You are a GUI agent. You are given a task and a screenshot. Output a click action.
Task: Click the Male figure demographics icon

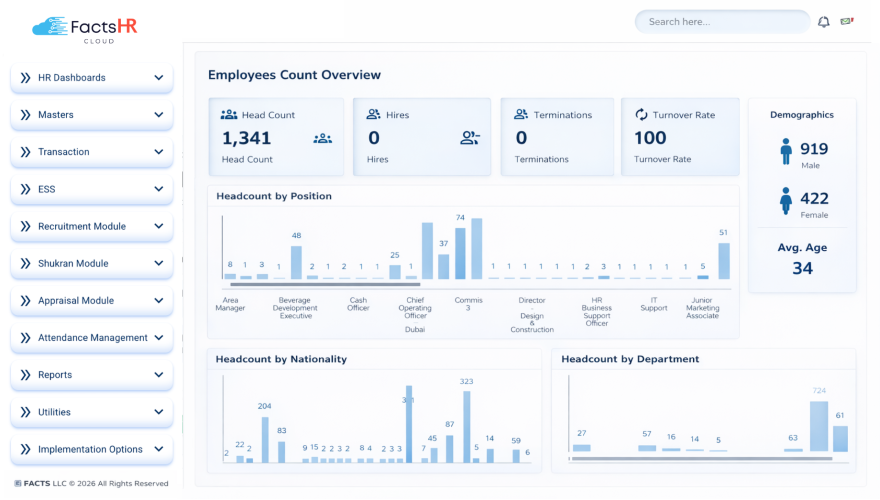click(786, 152)
